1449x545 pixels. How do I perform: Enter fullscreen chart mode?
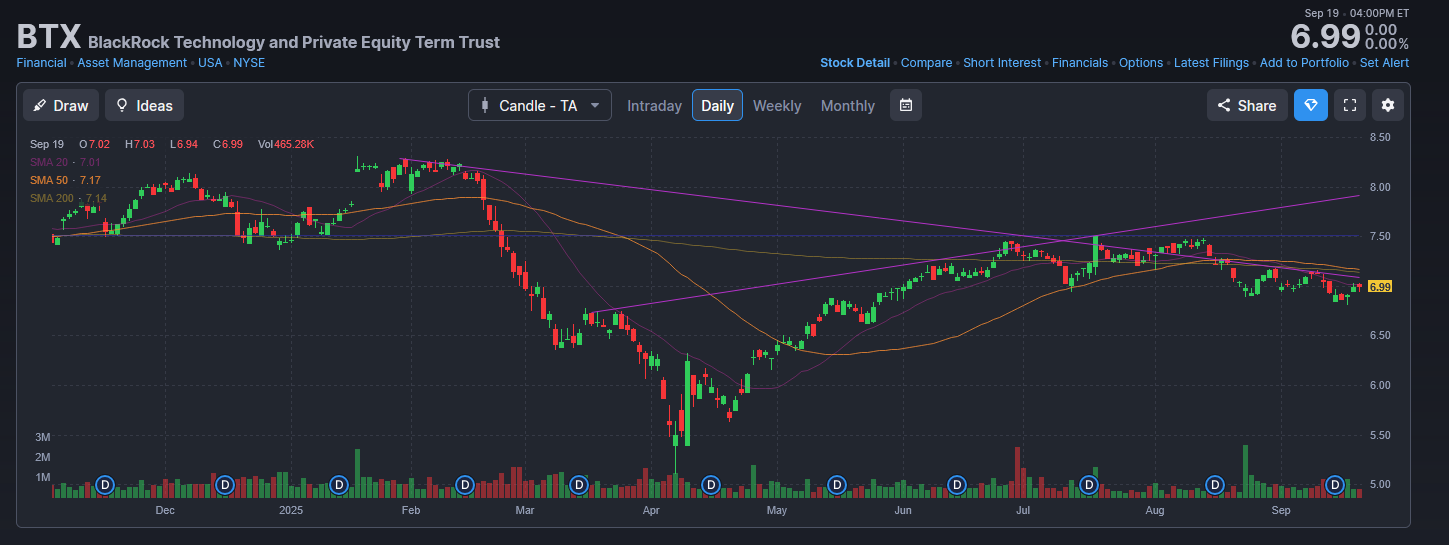click(x=1349, y=105)
